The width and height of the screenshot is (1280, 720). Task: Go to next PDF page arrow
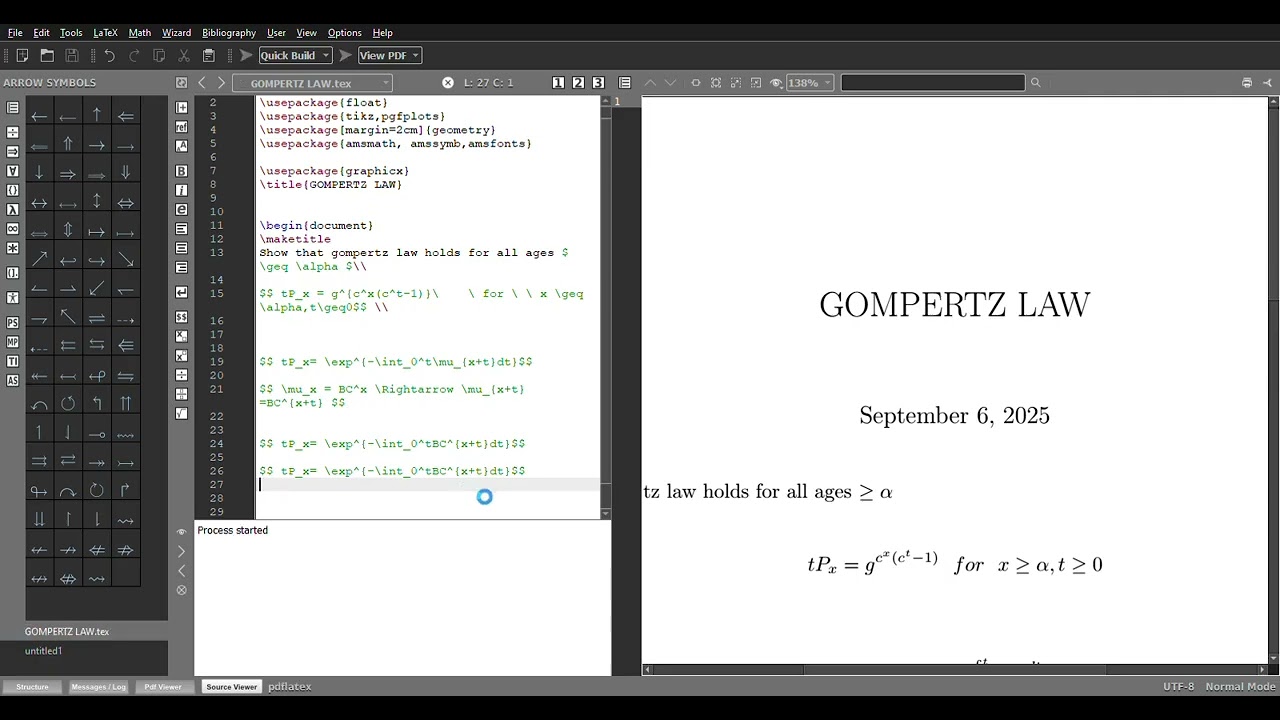[x=670, y=83]
